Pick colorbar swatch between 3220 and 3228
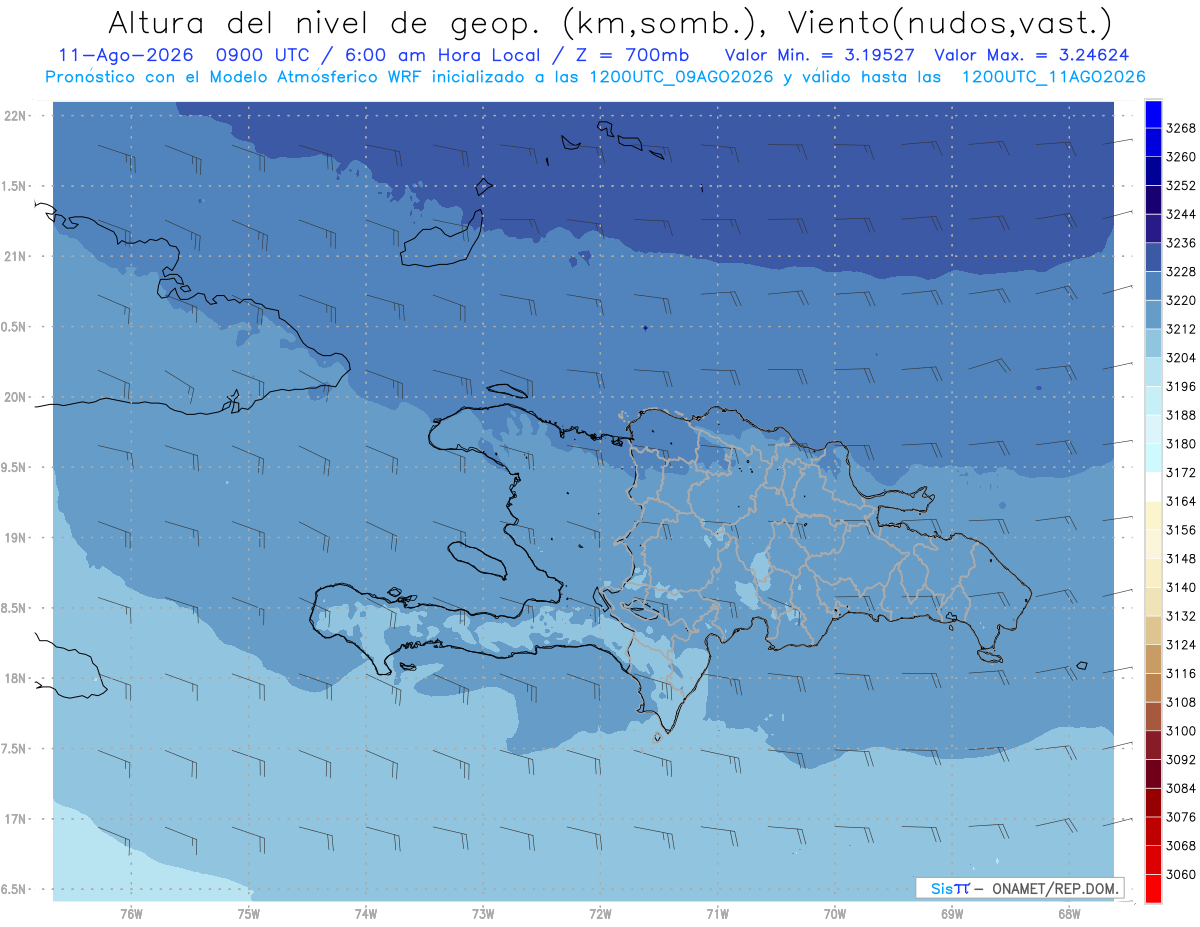Image resolution: width=1200 pixels, height=927 pixels. (1153, 286)
